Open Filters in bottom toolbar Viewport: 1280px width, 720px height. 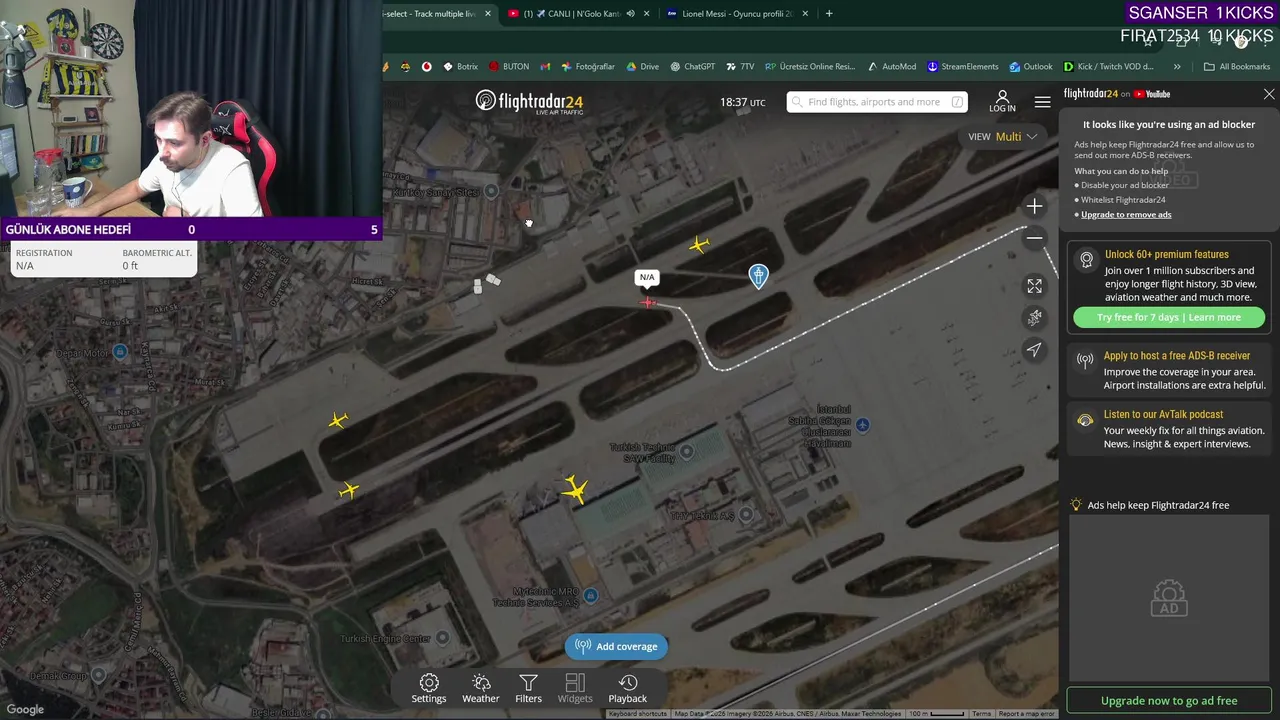(528, 688)
